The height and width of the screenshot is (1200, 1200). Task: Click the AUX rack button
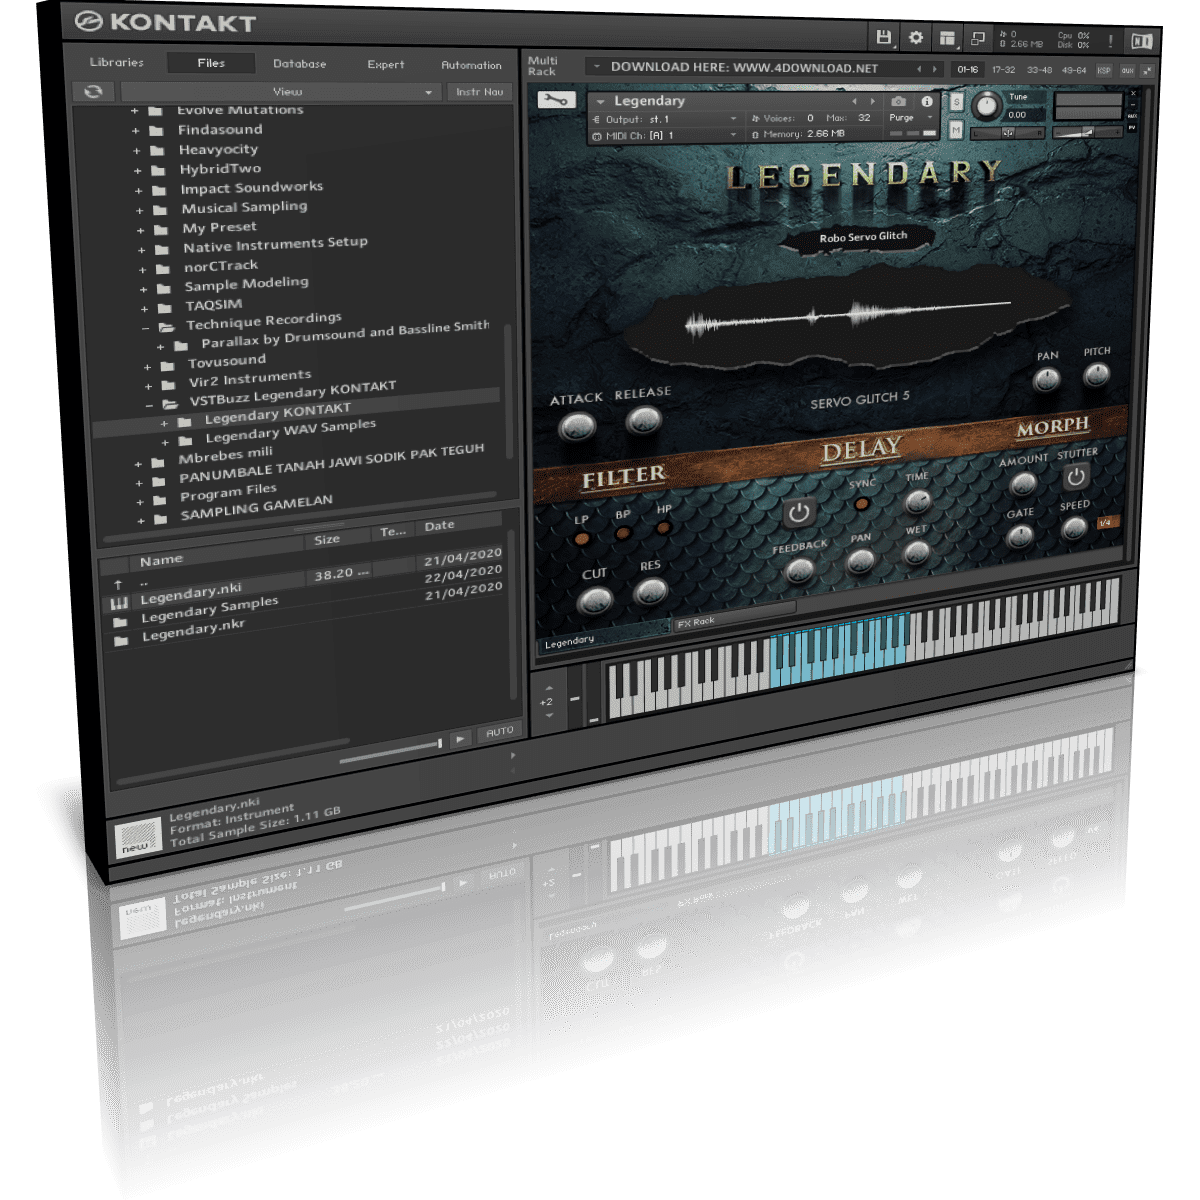[1127, 71]
